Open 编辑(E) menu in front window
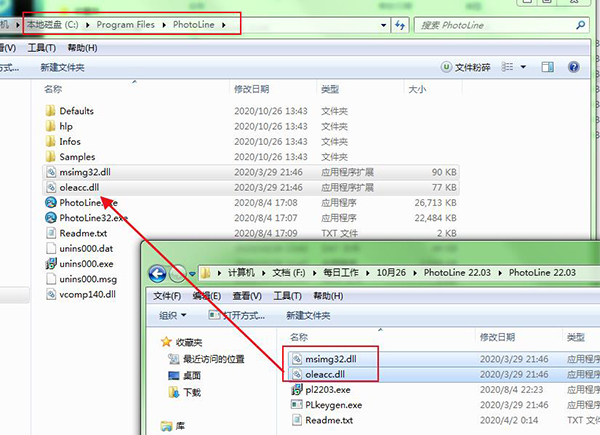This screenshot has height=435, width=600. 207,296
